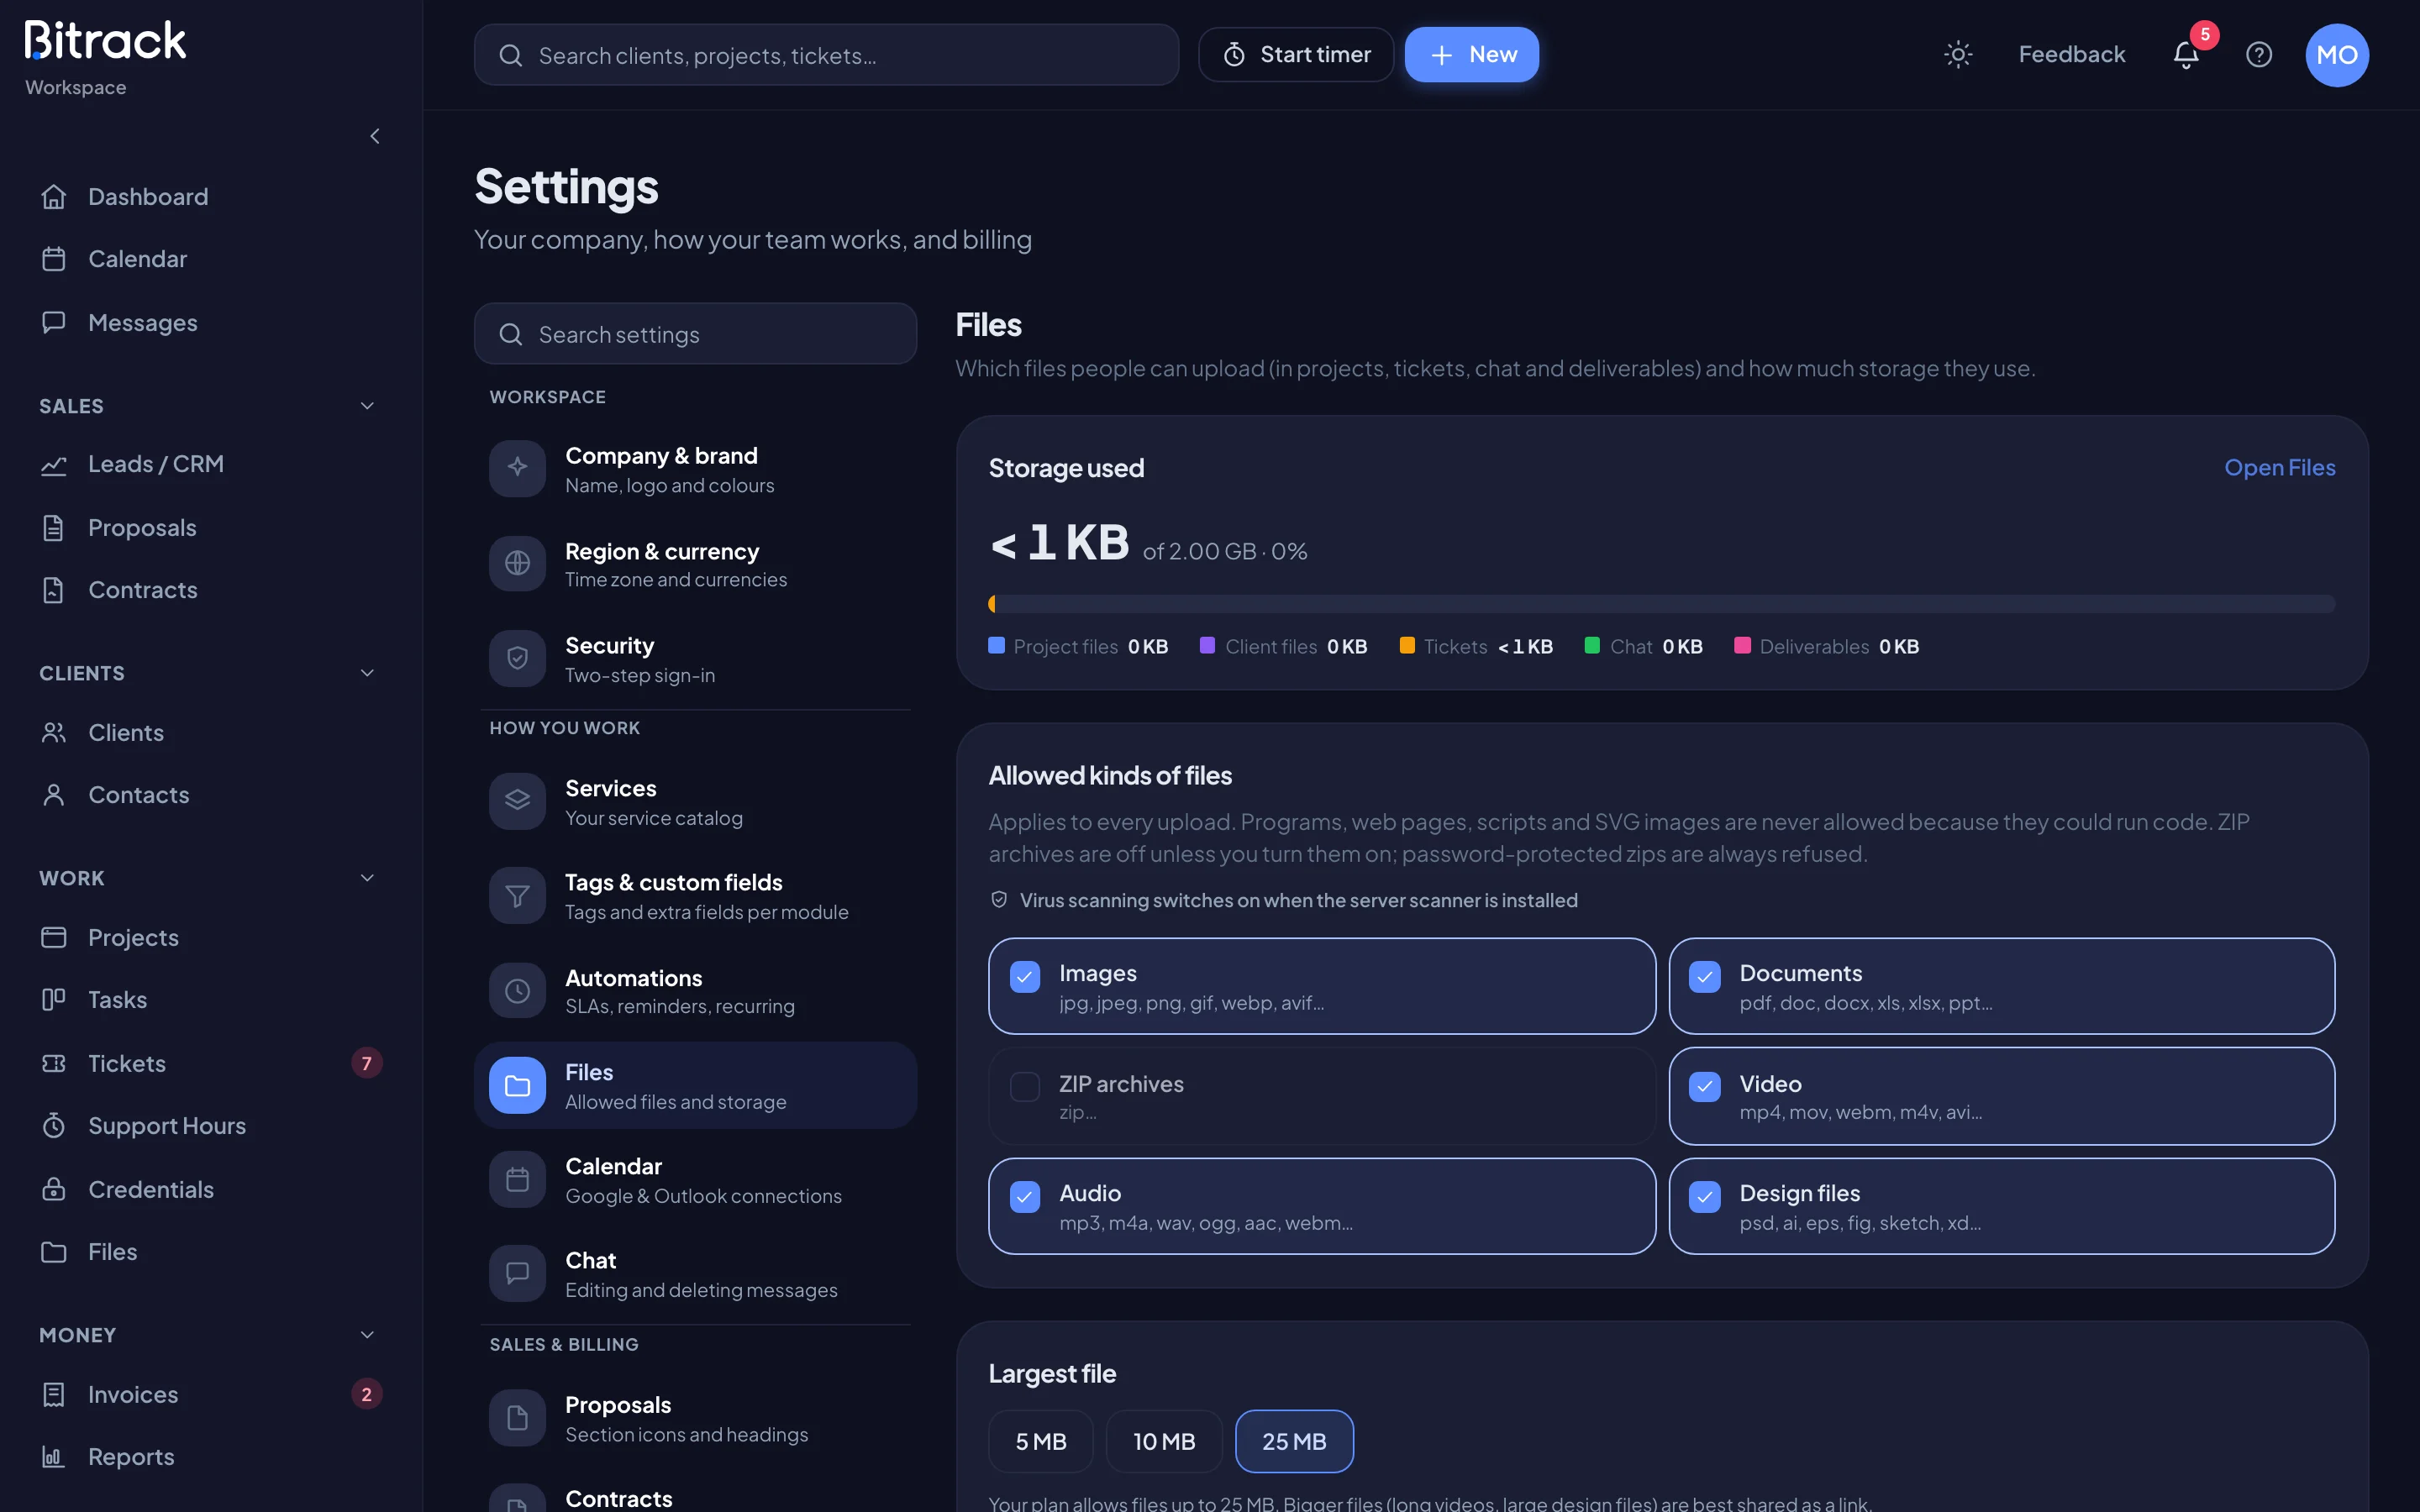2420x1512 pixels.
Task: Click Tickets badge showing 7
Action: (x=366, y=1063)
